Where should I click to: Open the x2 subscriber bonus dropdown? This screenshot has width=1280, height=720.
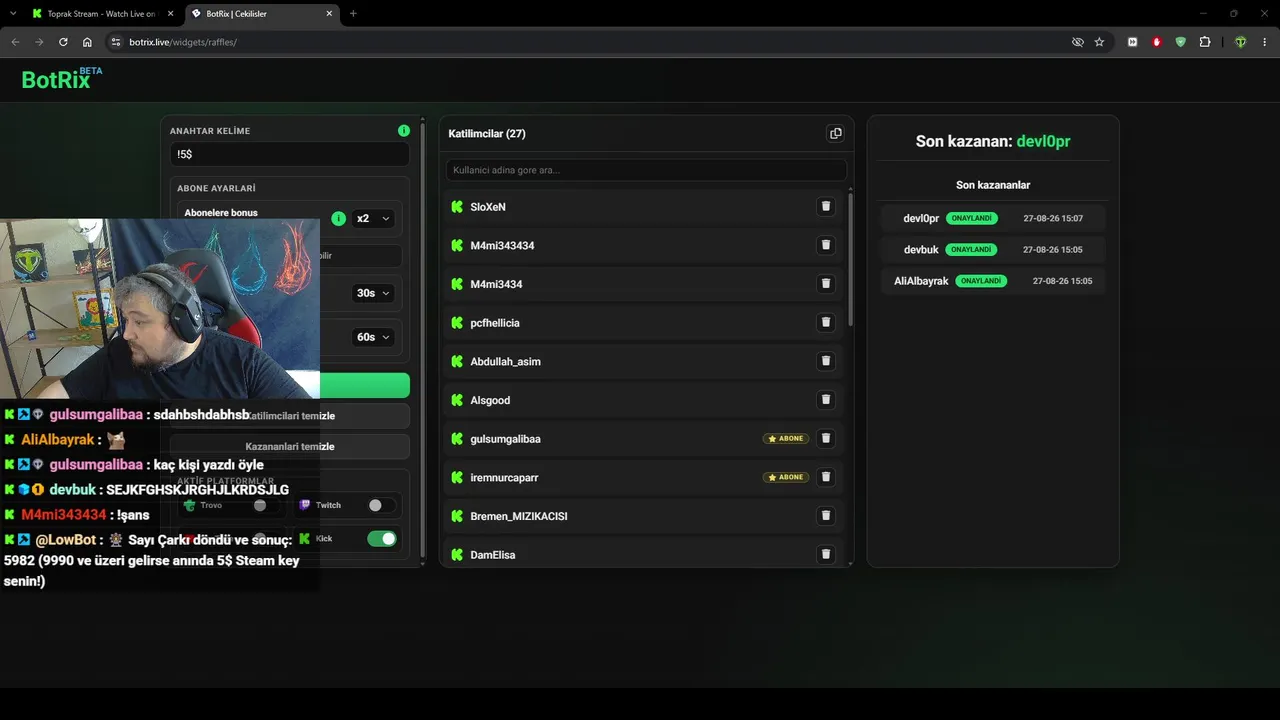[x=373, y=218]
